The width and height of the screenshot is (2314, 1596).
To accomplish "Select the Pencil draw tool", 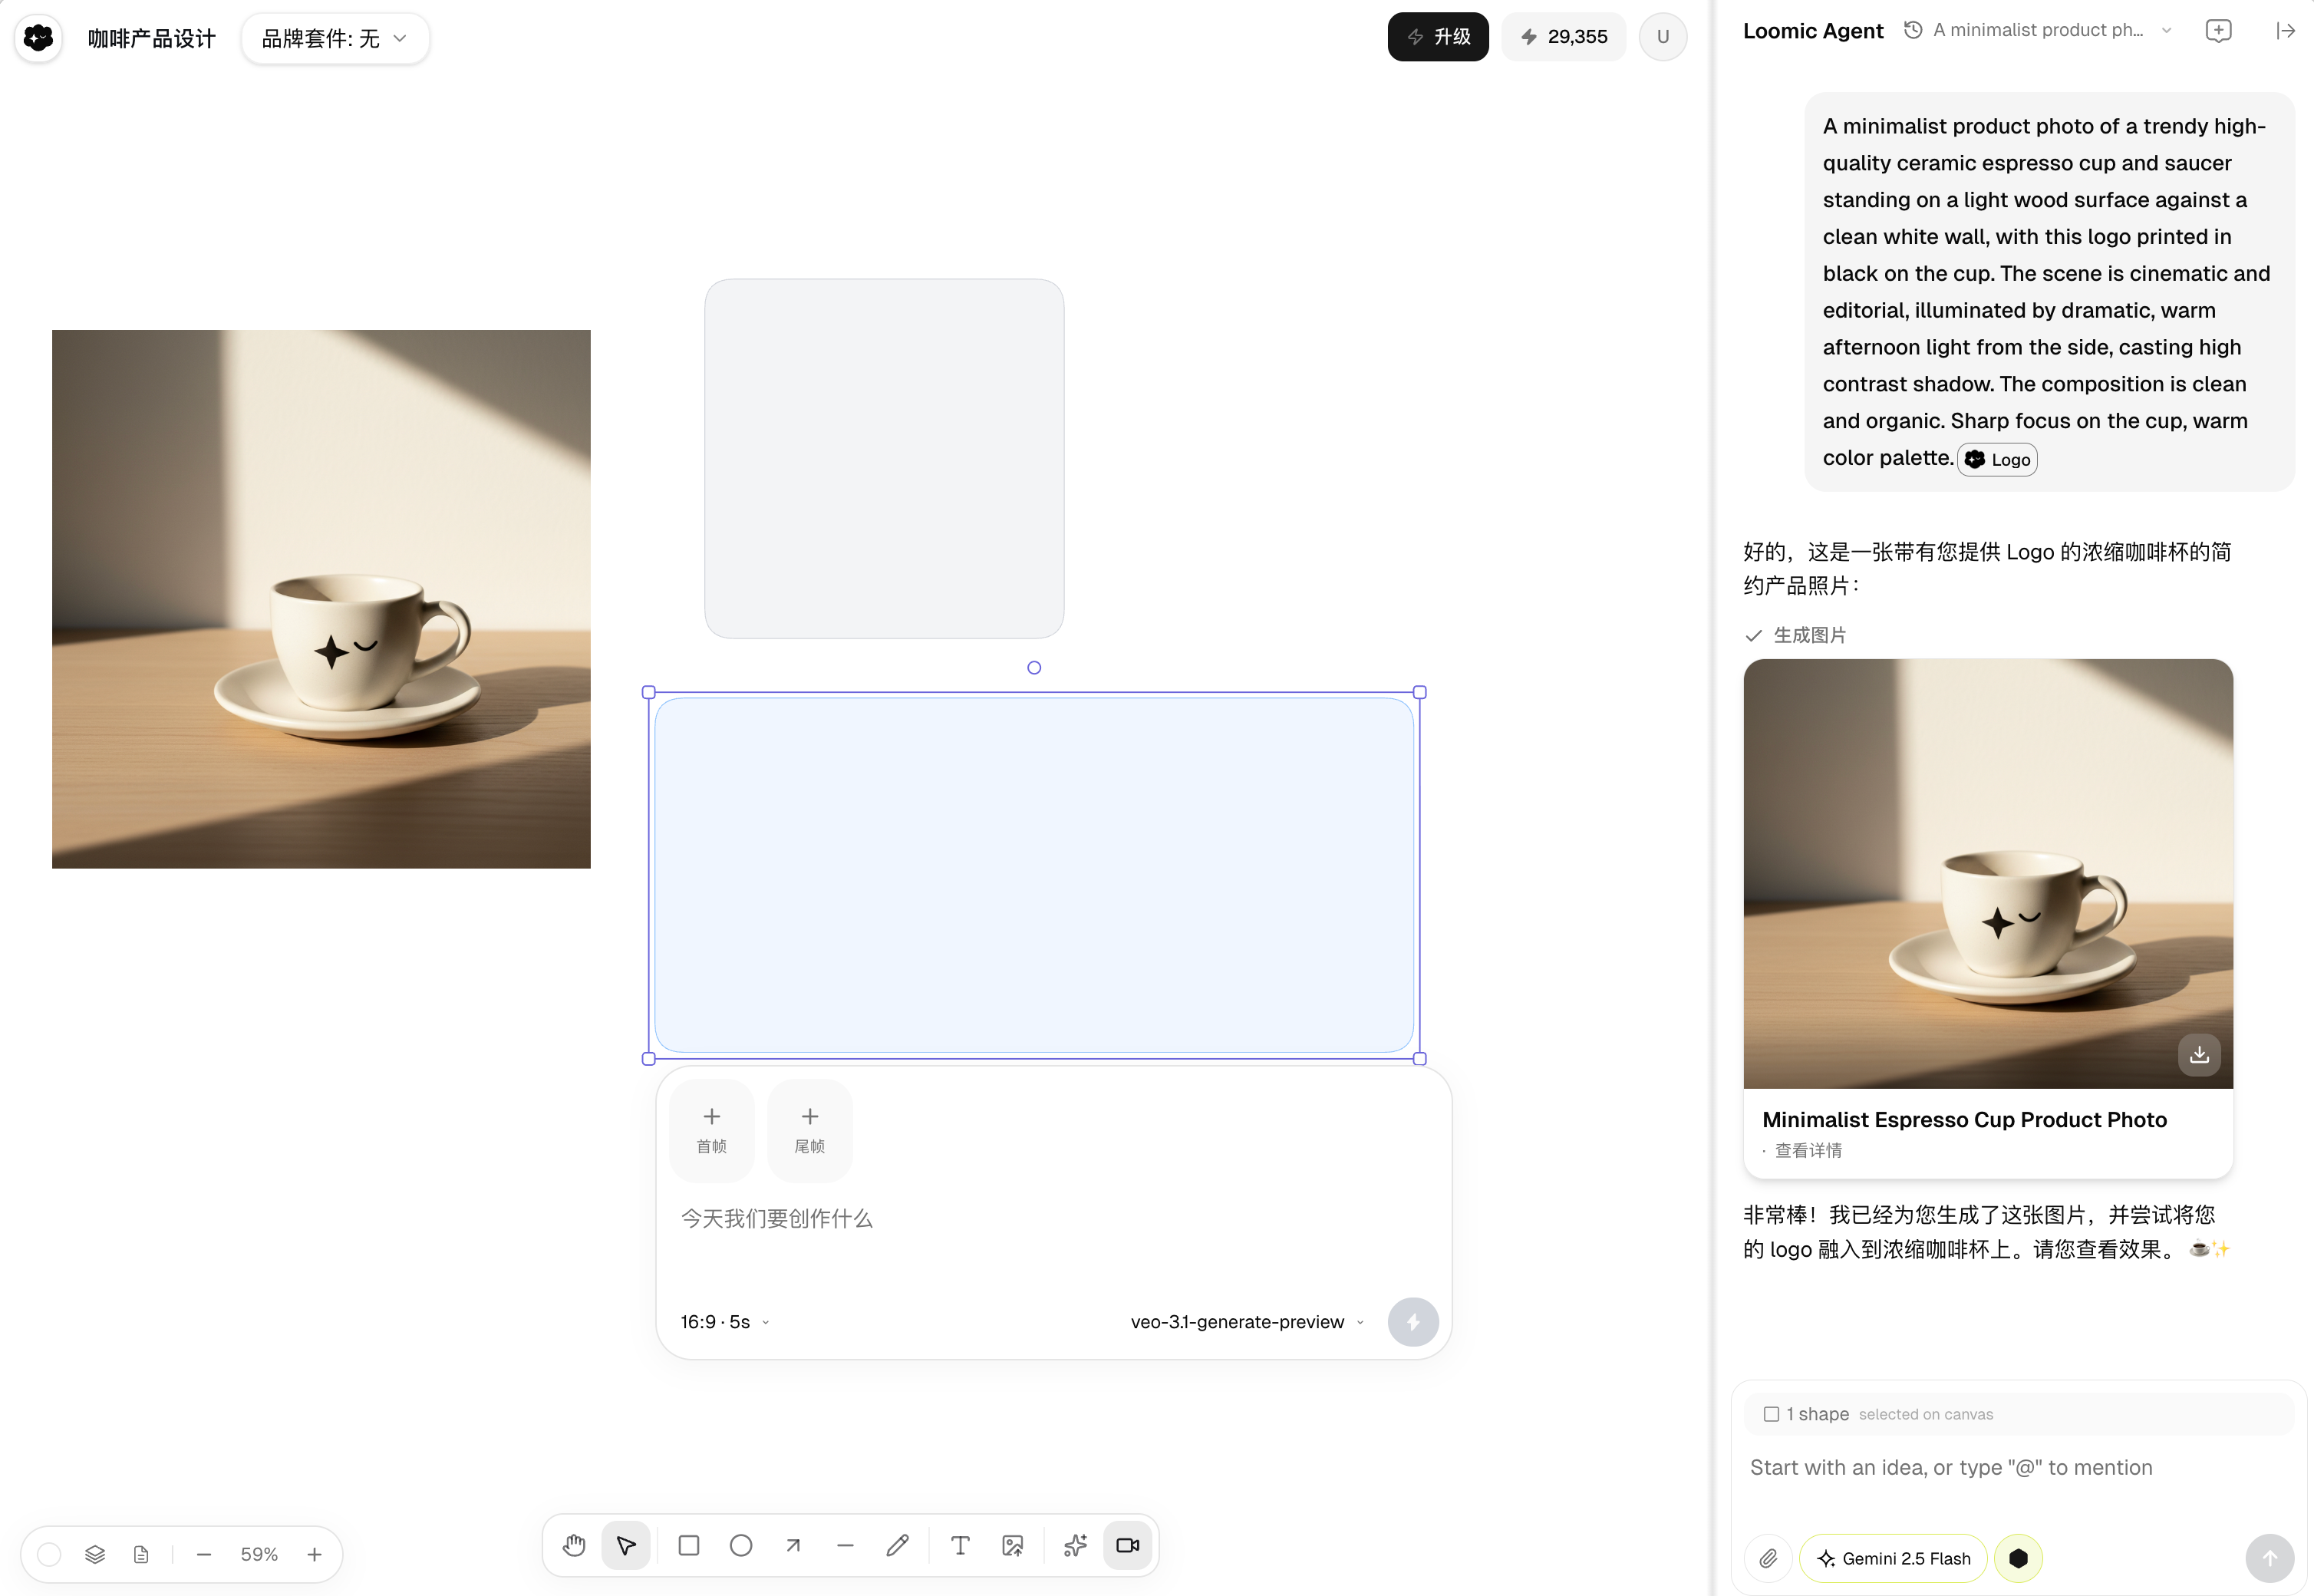I will tap(898, 1546).
